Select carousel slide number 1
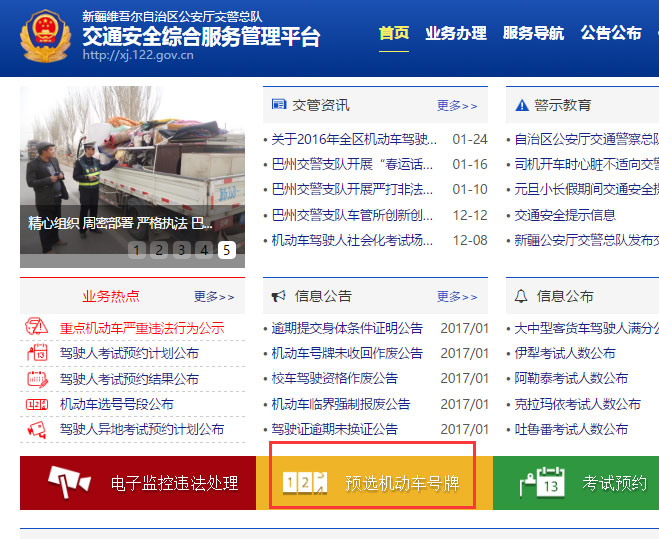The height and width of the screenshot is (539, 659). [x=137, y=250]
